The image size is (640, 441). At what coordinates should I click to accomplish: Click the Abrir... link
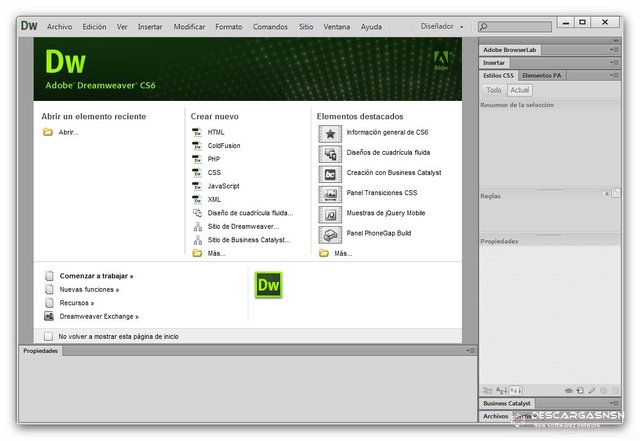click(69, 132)
